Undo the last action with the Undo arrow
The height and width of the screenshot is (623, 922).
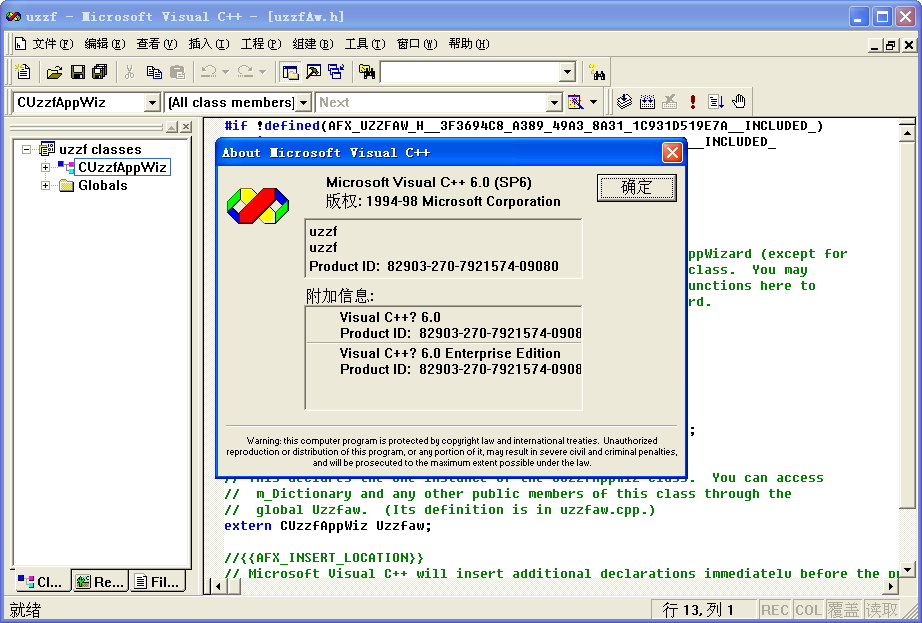click(208, 72)
